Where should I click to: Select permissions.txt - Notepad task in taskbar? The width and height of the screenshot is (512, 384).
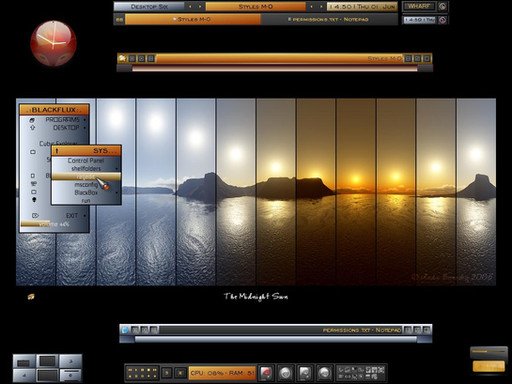pos(329,19)
